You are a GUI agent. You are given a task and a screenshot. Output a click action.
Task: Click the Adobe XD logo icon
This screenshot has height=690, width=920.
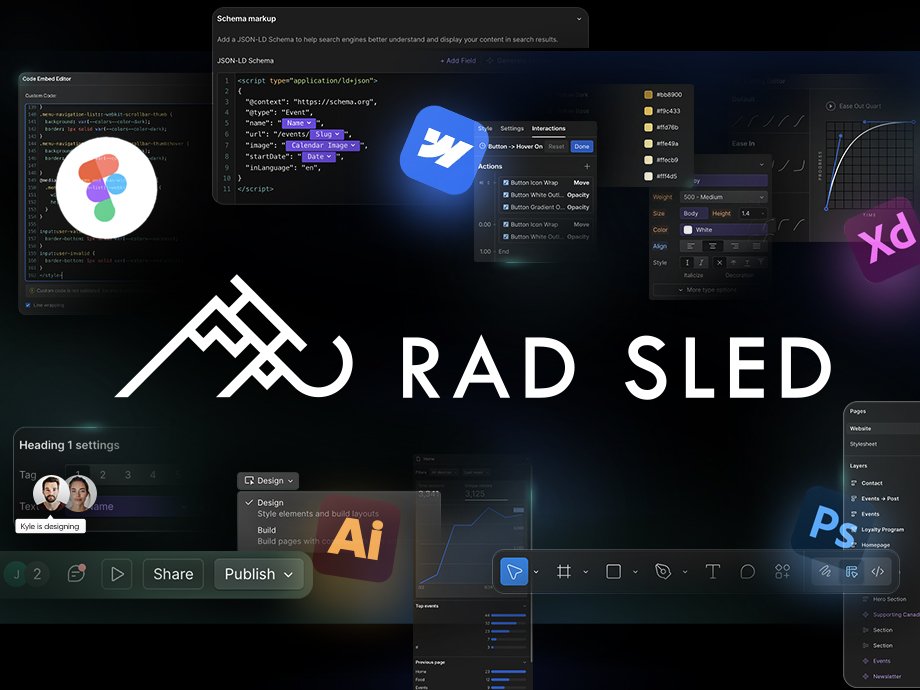click(887, 239)
